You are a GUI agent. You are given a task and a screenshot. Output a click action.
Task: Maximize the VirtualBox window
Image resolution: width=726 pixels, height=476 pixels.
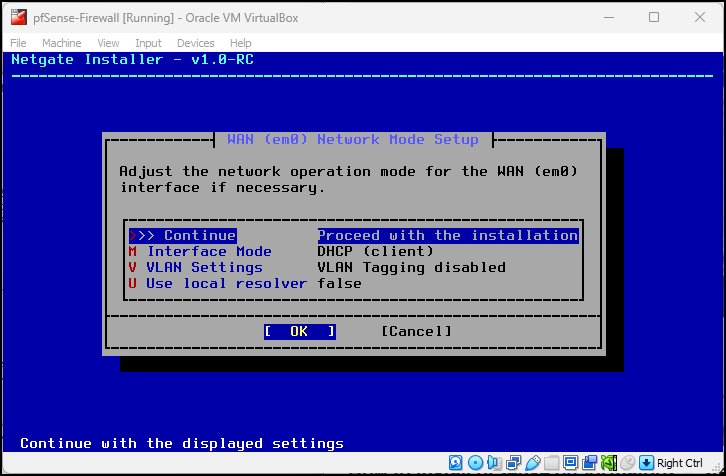tap(654, 18)
